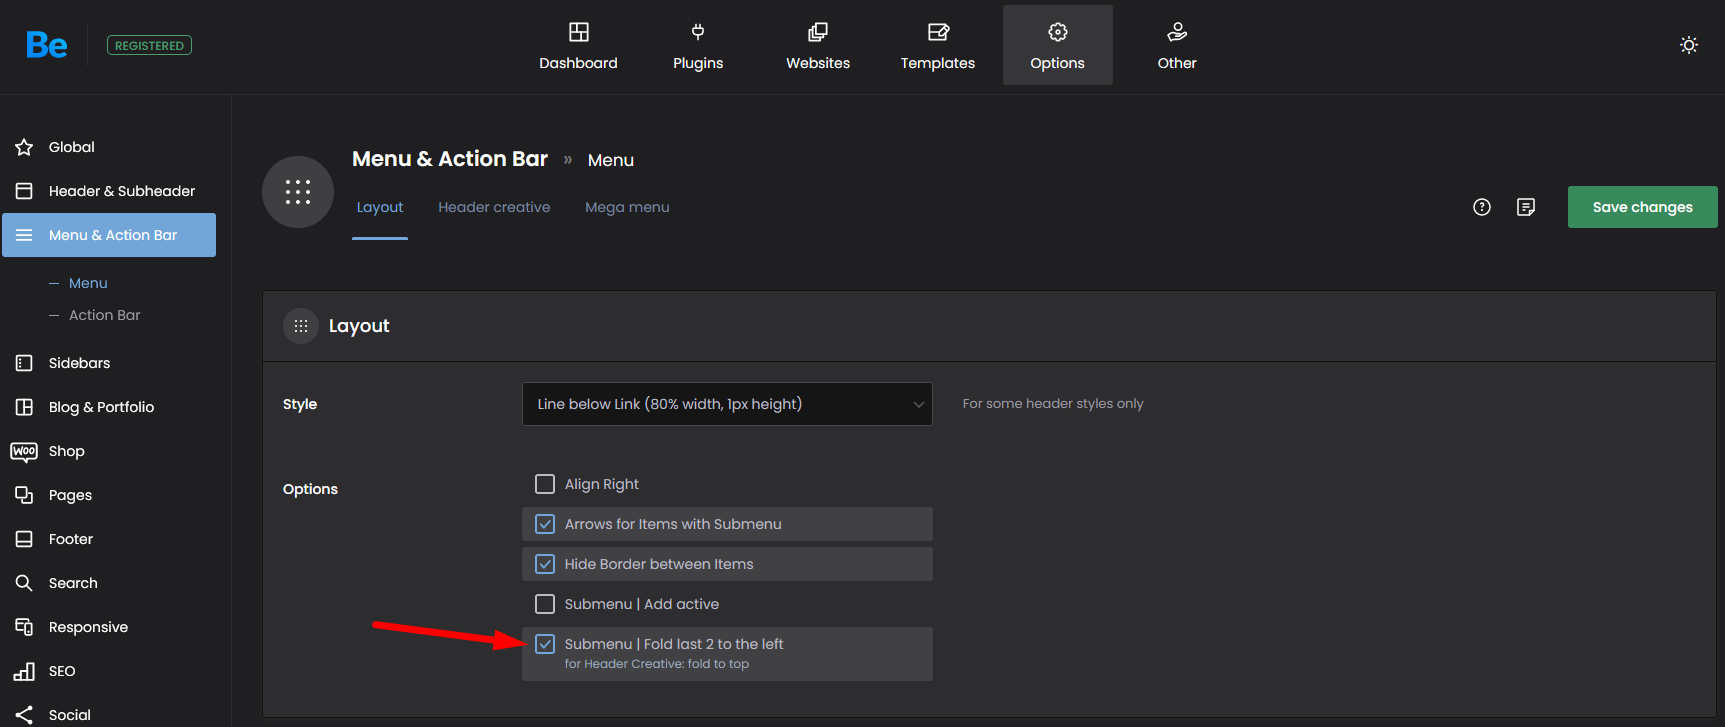
Task: Open the Sidebars section
Action: [79, 363]
